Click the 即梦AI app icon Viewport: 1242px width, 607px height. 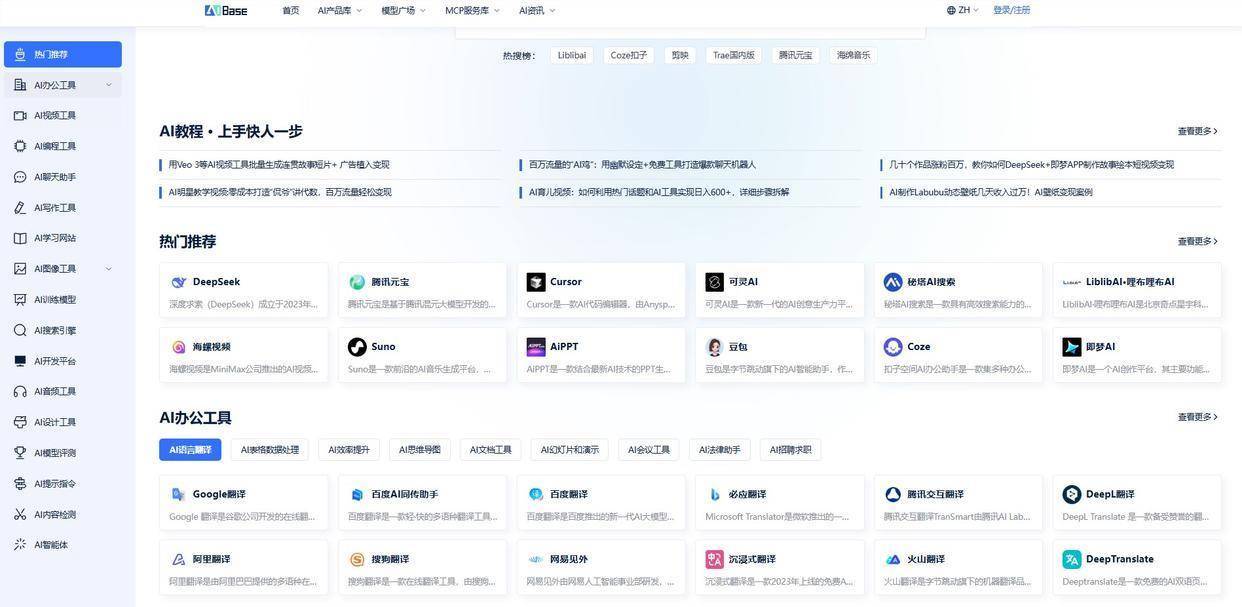(1072, 347)
